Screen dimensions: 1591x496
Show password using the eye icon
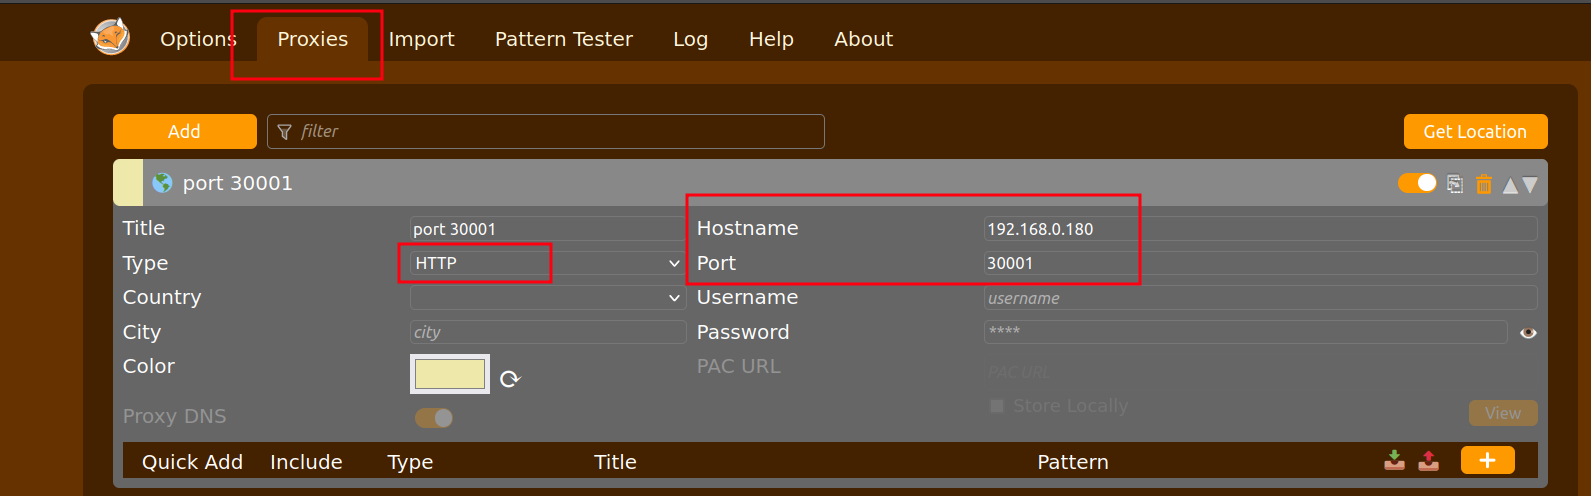1528,333
